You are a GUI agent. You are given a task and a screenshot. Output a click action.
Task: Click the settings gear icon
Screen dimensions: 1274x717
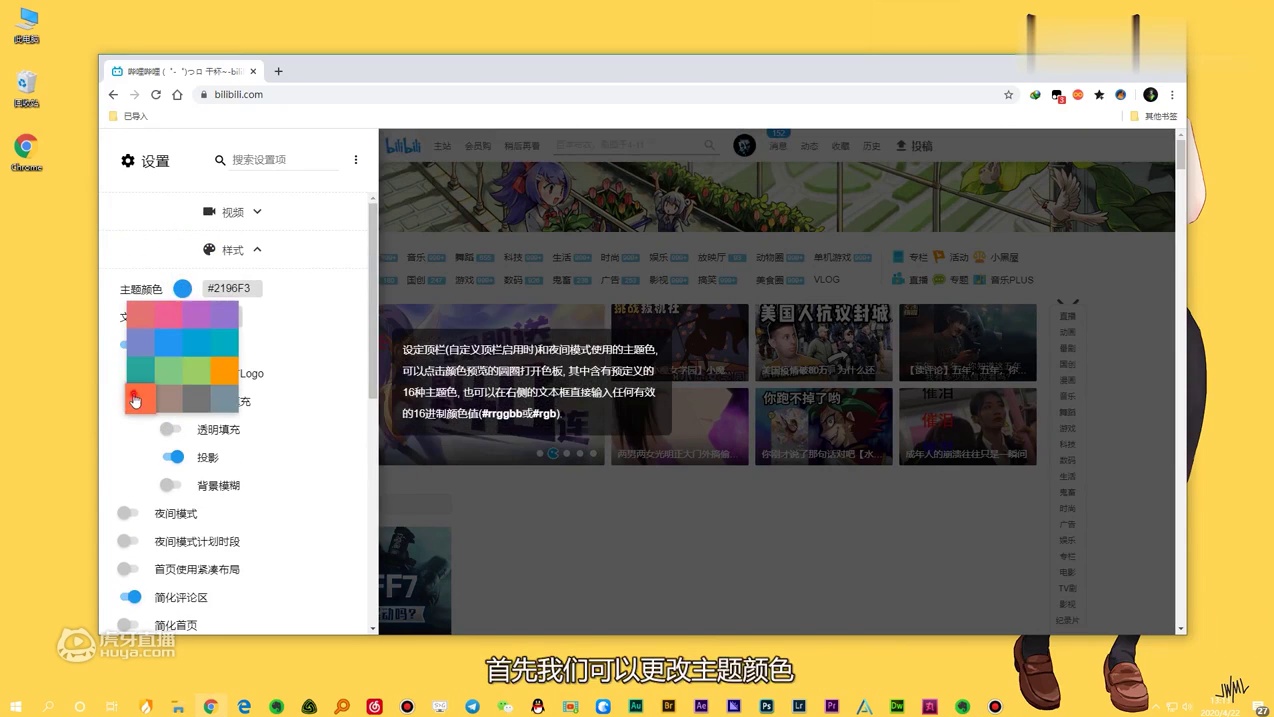coord(128,160)
